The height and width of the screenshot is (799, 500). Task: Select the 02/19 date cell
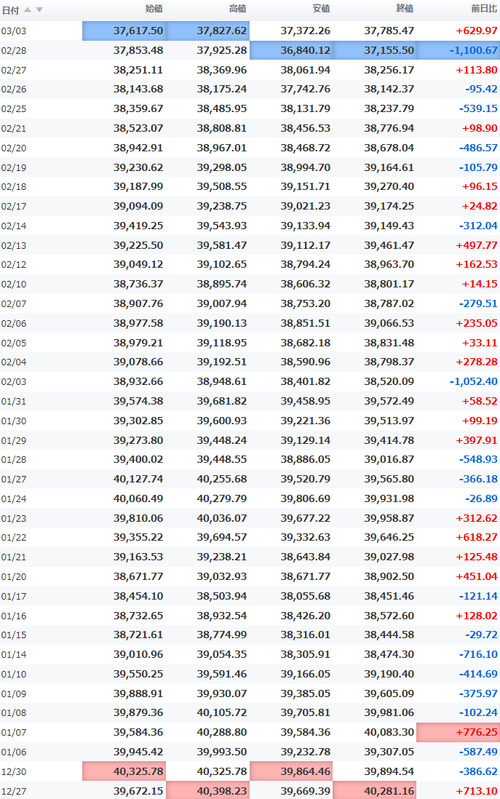(14, 168)
